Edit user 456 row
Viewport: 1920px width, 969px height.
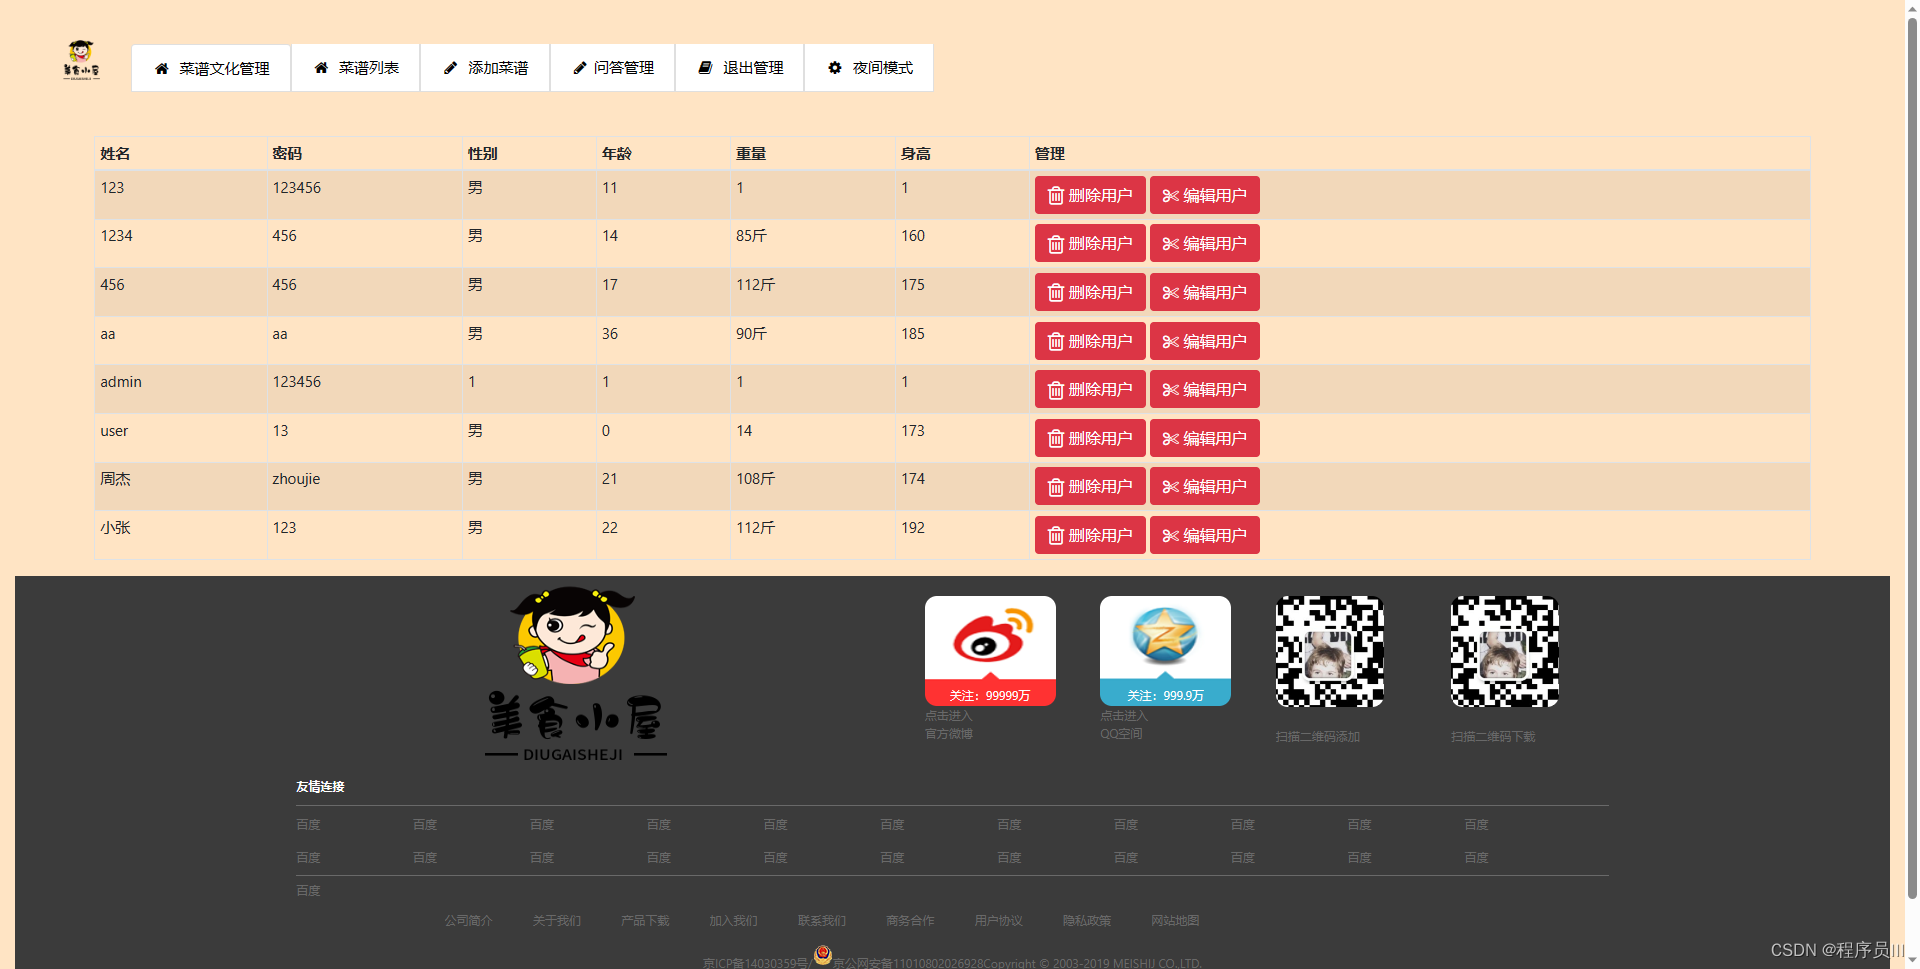[x=1205, y=292]
